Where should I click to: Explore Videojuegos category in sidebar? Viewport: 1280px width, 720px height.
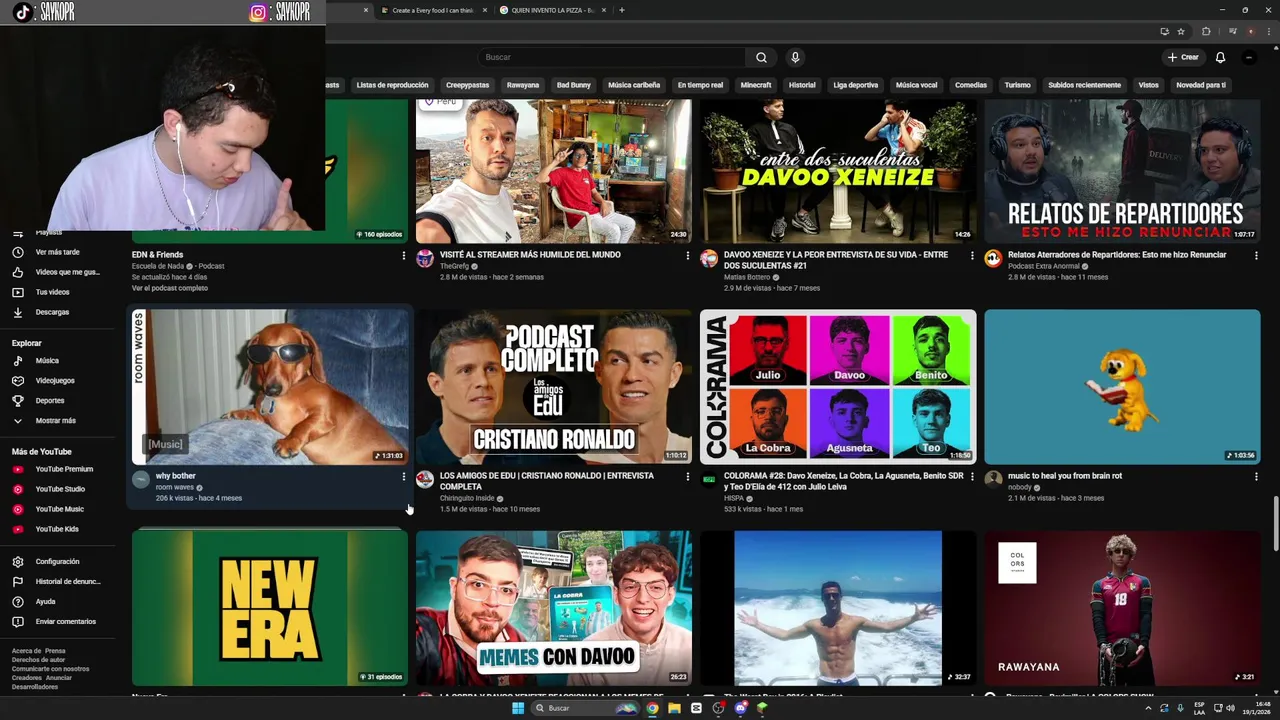point(55,380)
